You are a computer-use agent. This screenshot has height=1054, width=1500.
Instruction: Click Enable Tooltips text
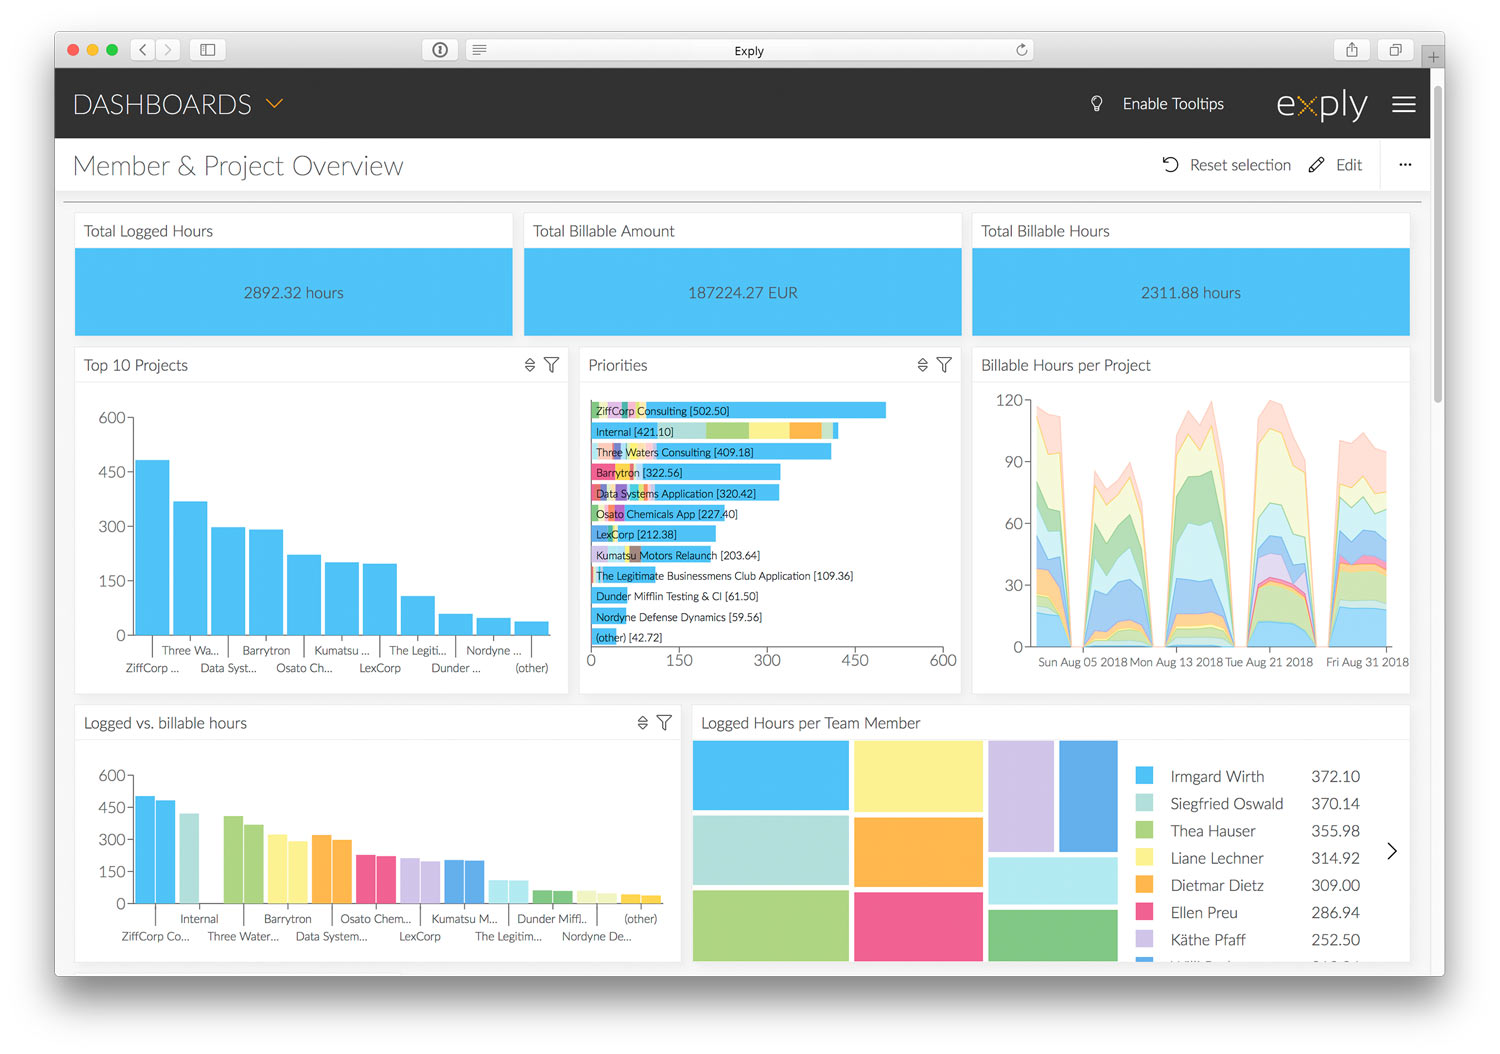point(1173,104)
